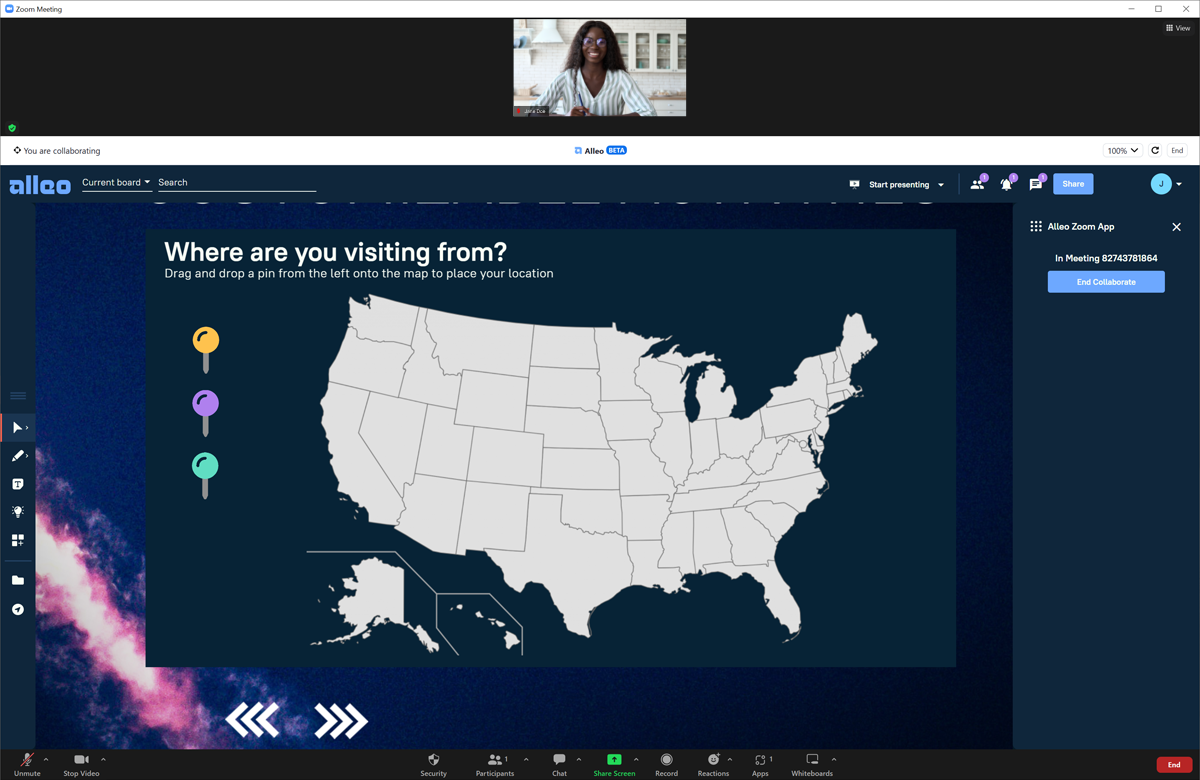This screenshot has width=1200, height=780.
Task: Click the participant video thumbnail
Action: (x=600, y=68)
